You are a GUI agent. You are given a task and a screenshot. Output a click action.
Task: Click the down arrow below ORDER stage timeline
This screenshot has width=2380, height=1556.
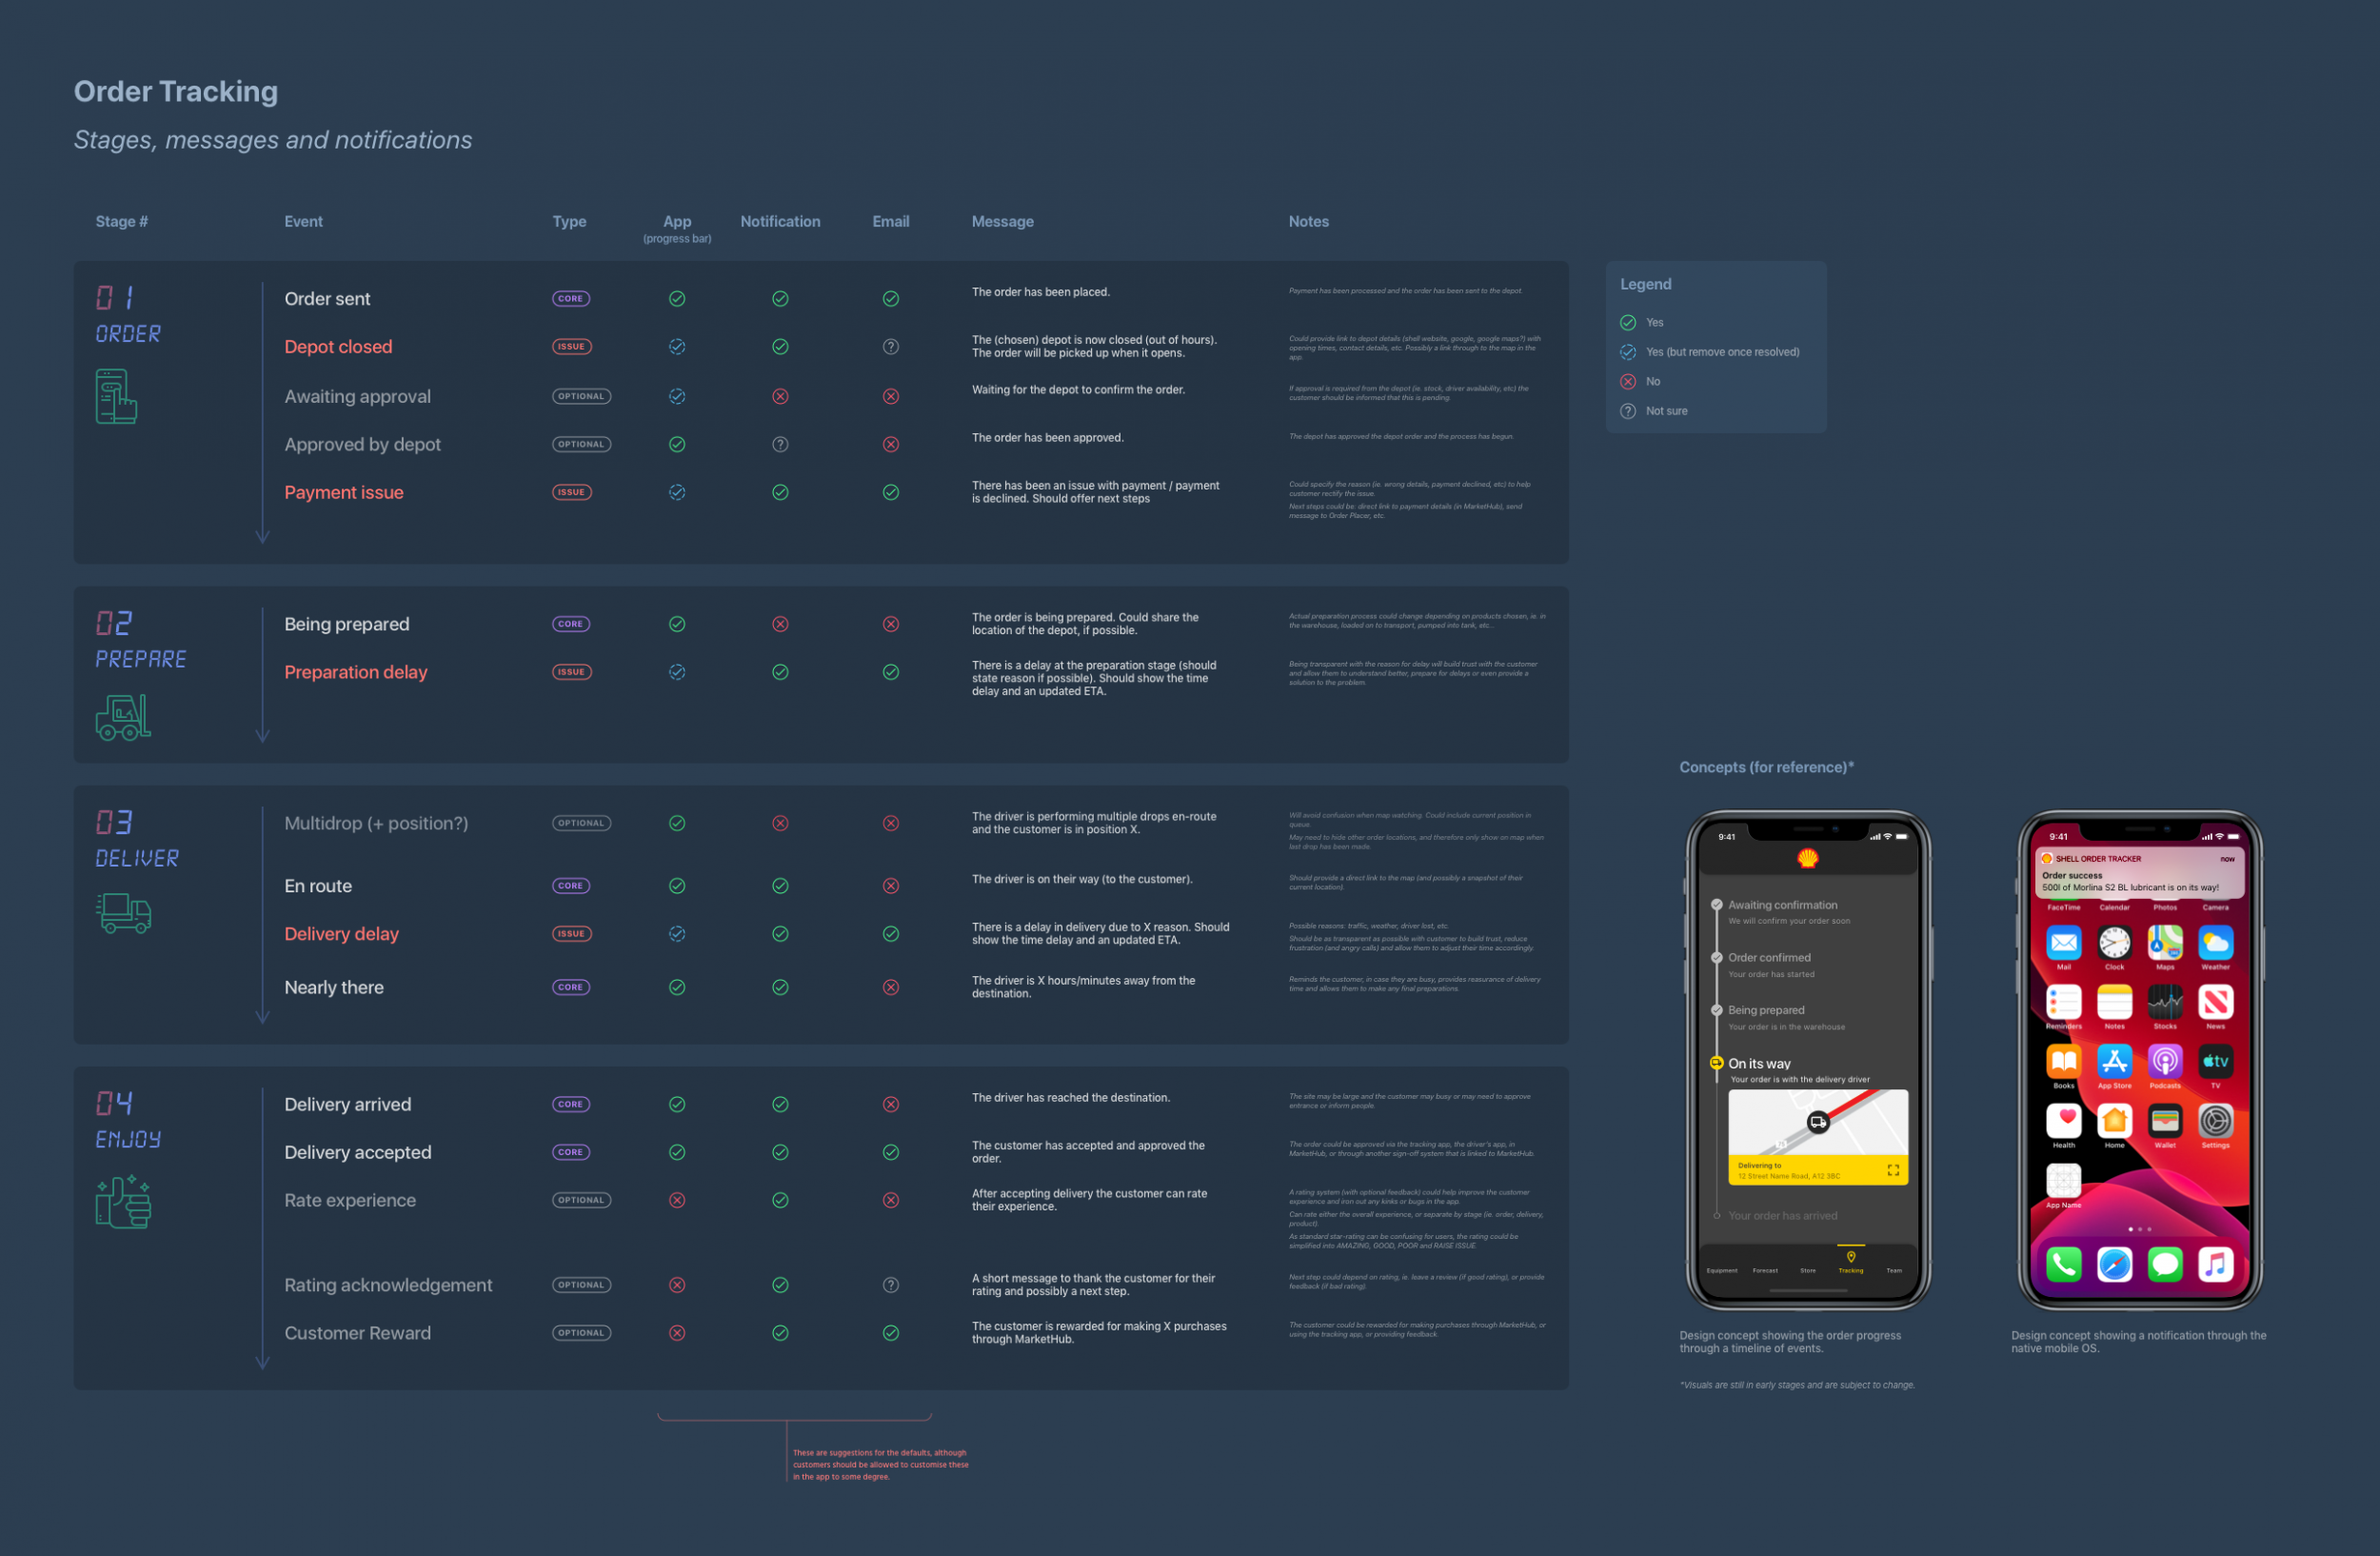click(262, 537)
